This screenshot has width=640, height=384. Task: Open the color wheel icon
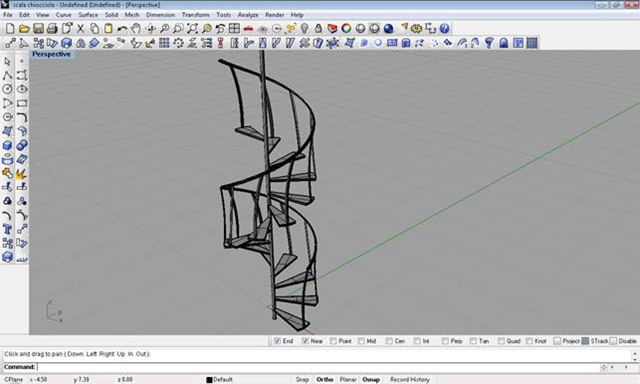click(x=346, y=29)
